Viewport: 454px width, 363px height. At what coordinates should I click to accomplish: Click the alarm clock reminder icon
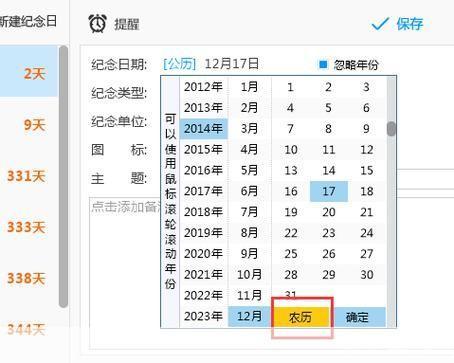97,24
